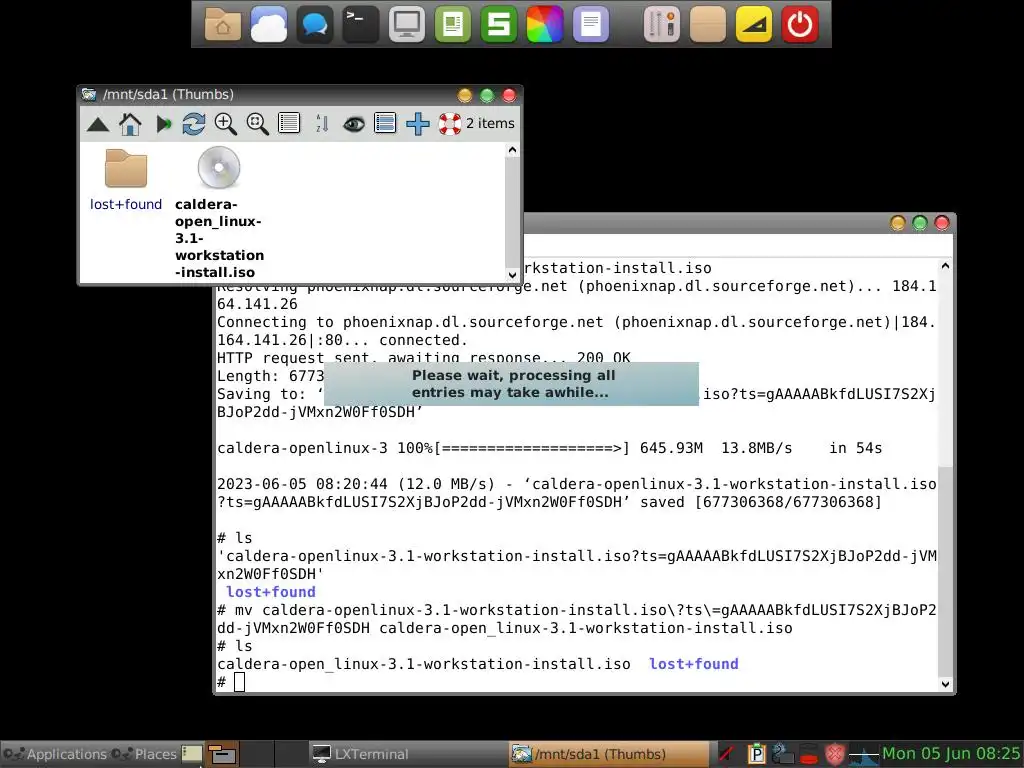Click the terminal command prompt cursor
This screenshot has width=1024, height=768.
tap(240, 682)
